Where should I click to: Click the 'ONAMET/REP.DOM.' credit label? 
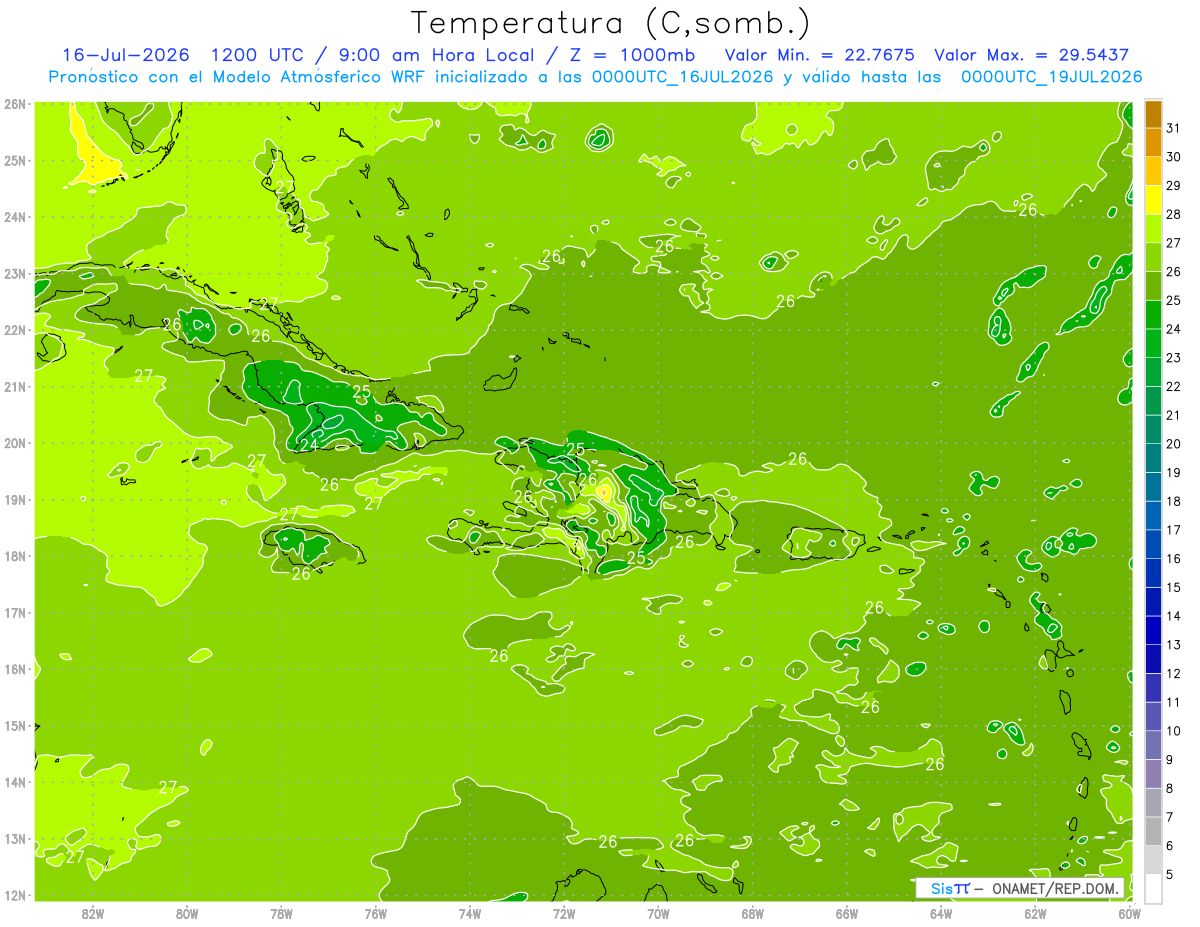click(x=1054, y=888)
